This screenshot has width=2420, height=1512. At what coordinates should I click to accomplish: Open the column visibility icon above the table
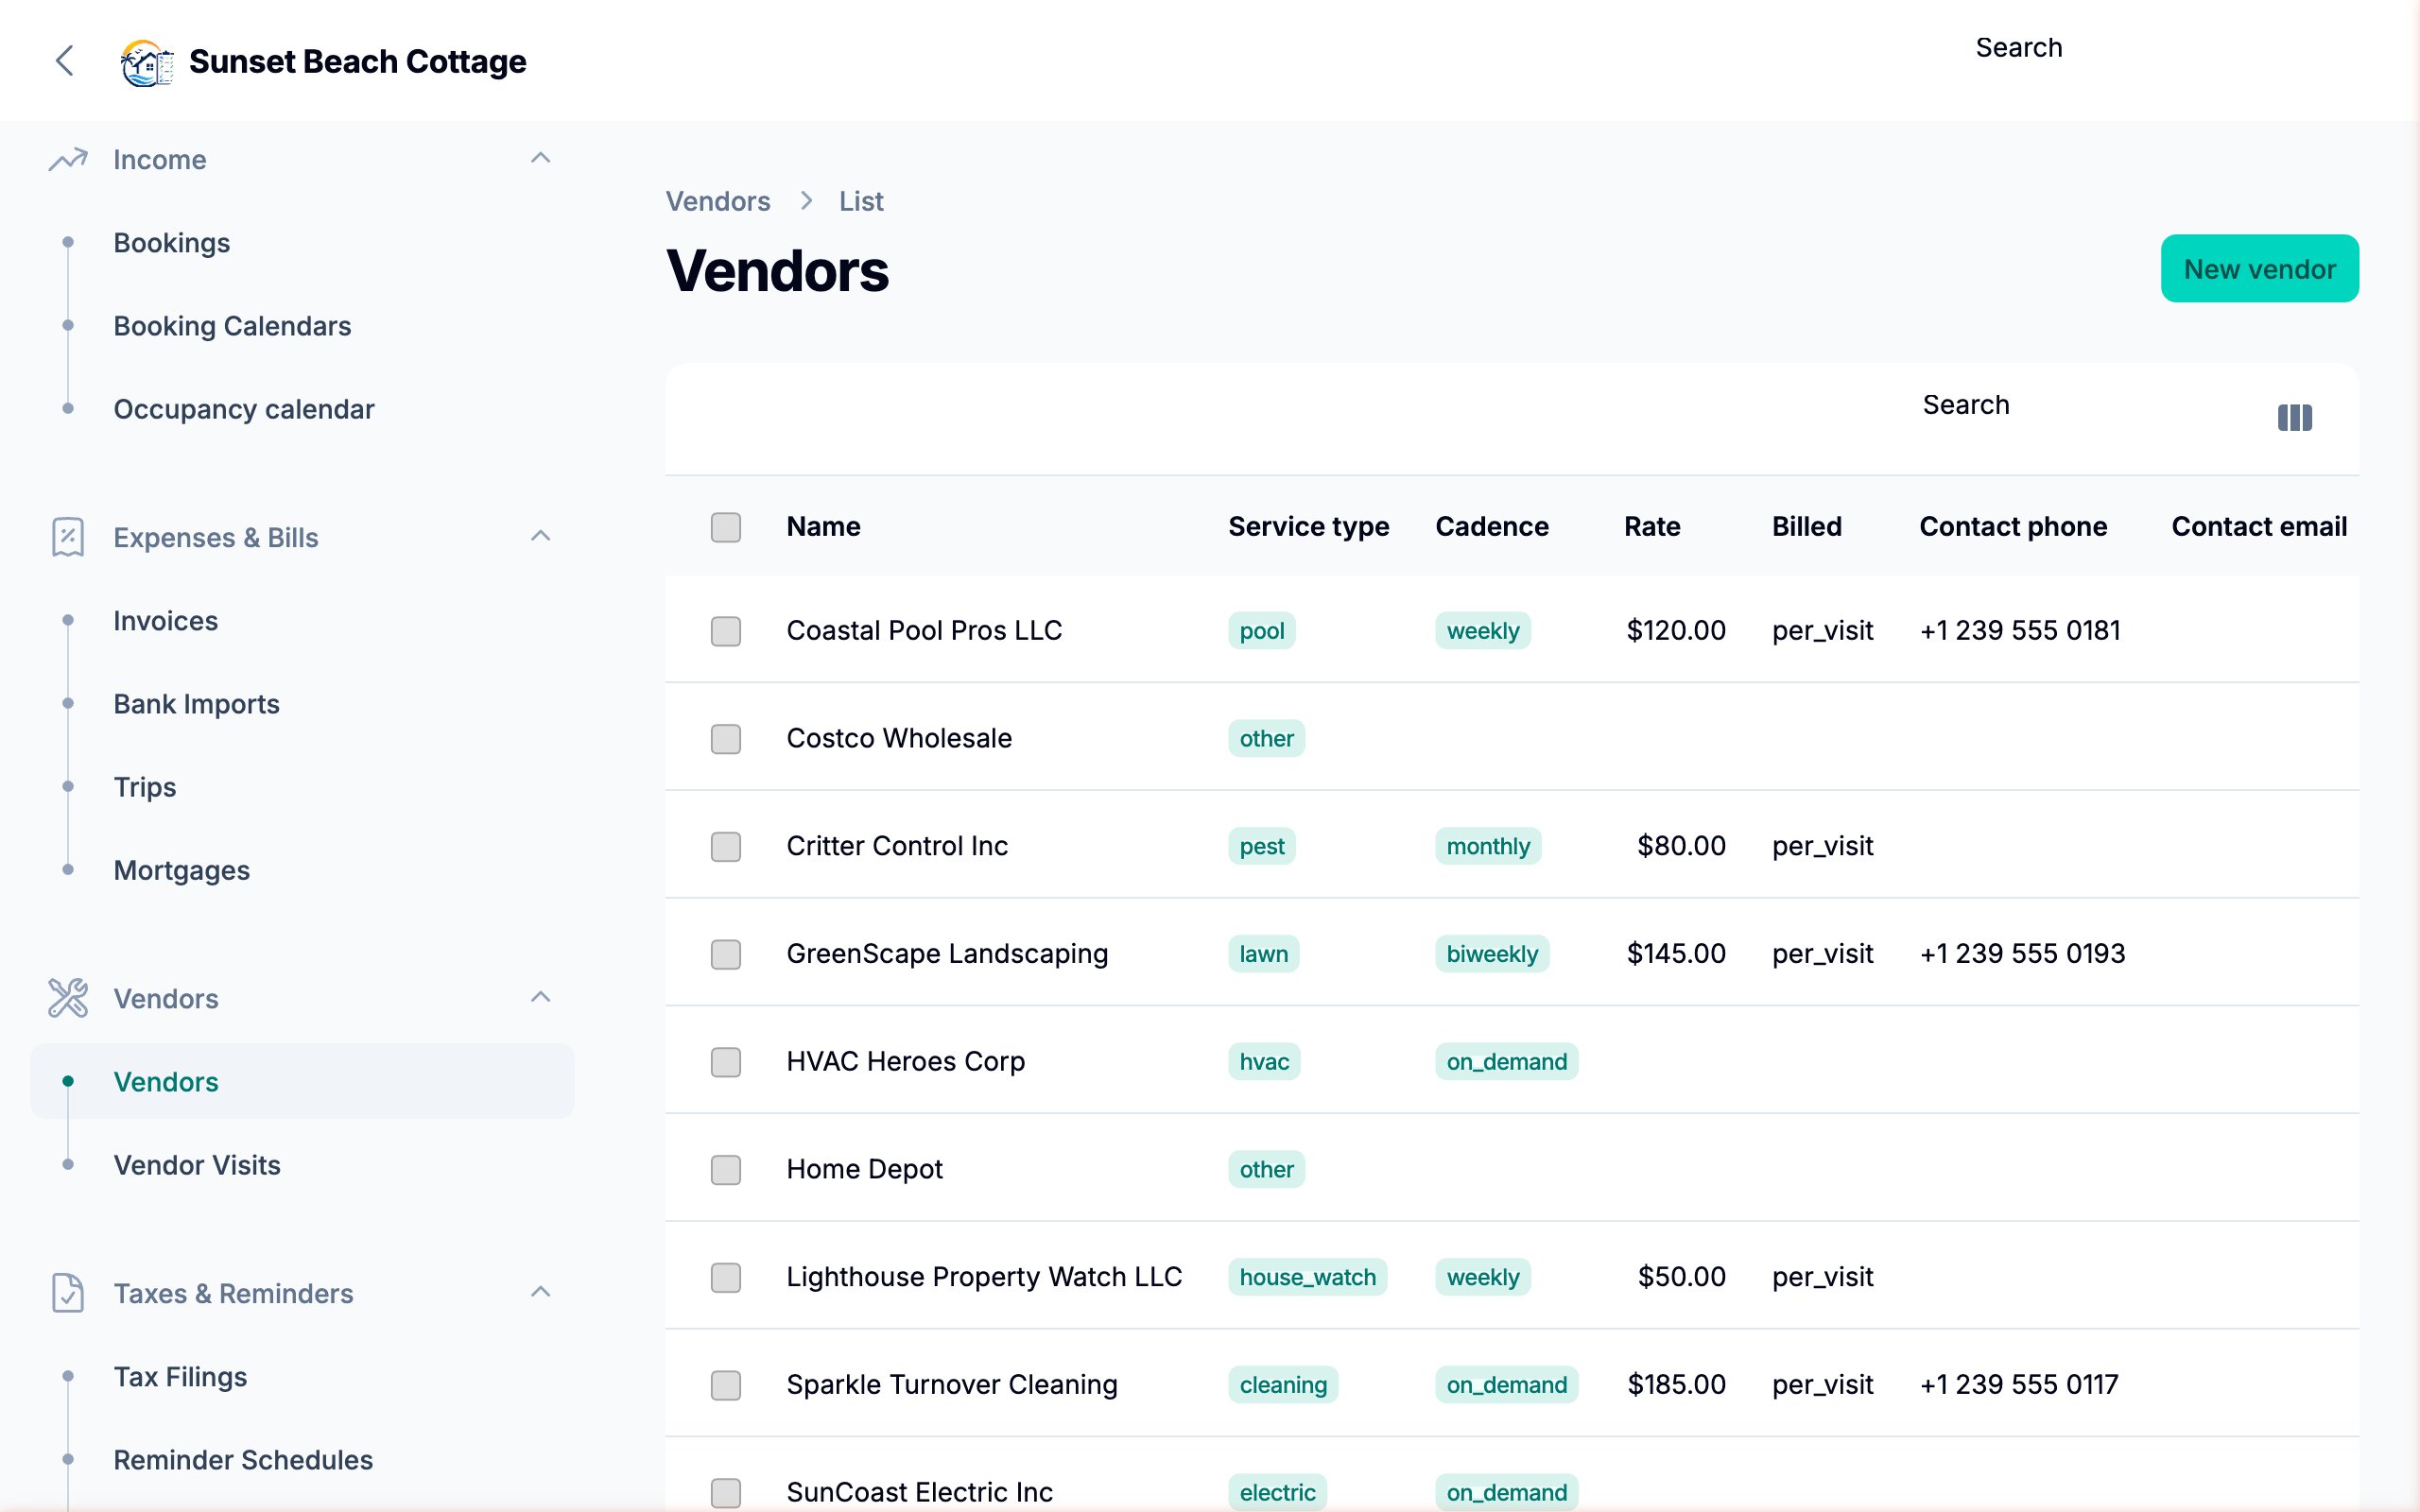tap(2295, 417)
